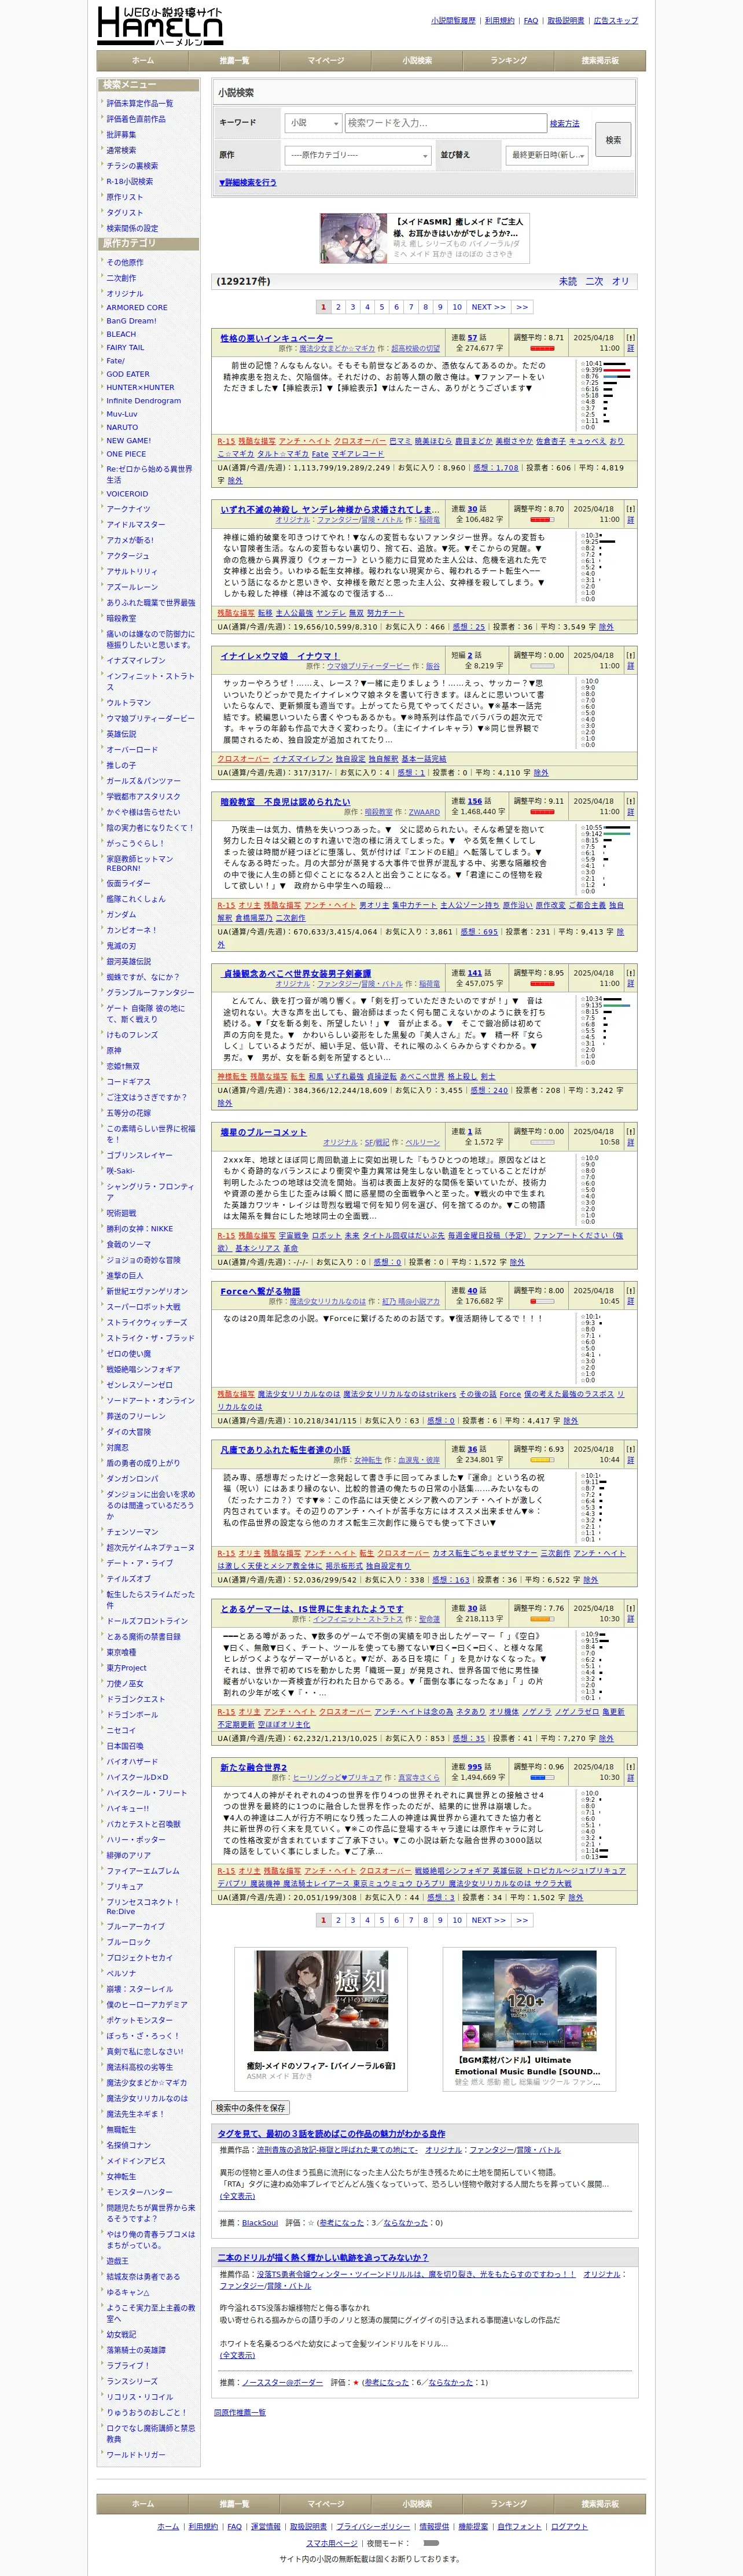
Task: Click the ログアウト footer link
Action: [x=569, y=2526]
